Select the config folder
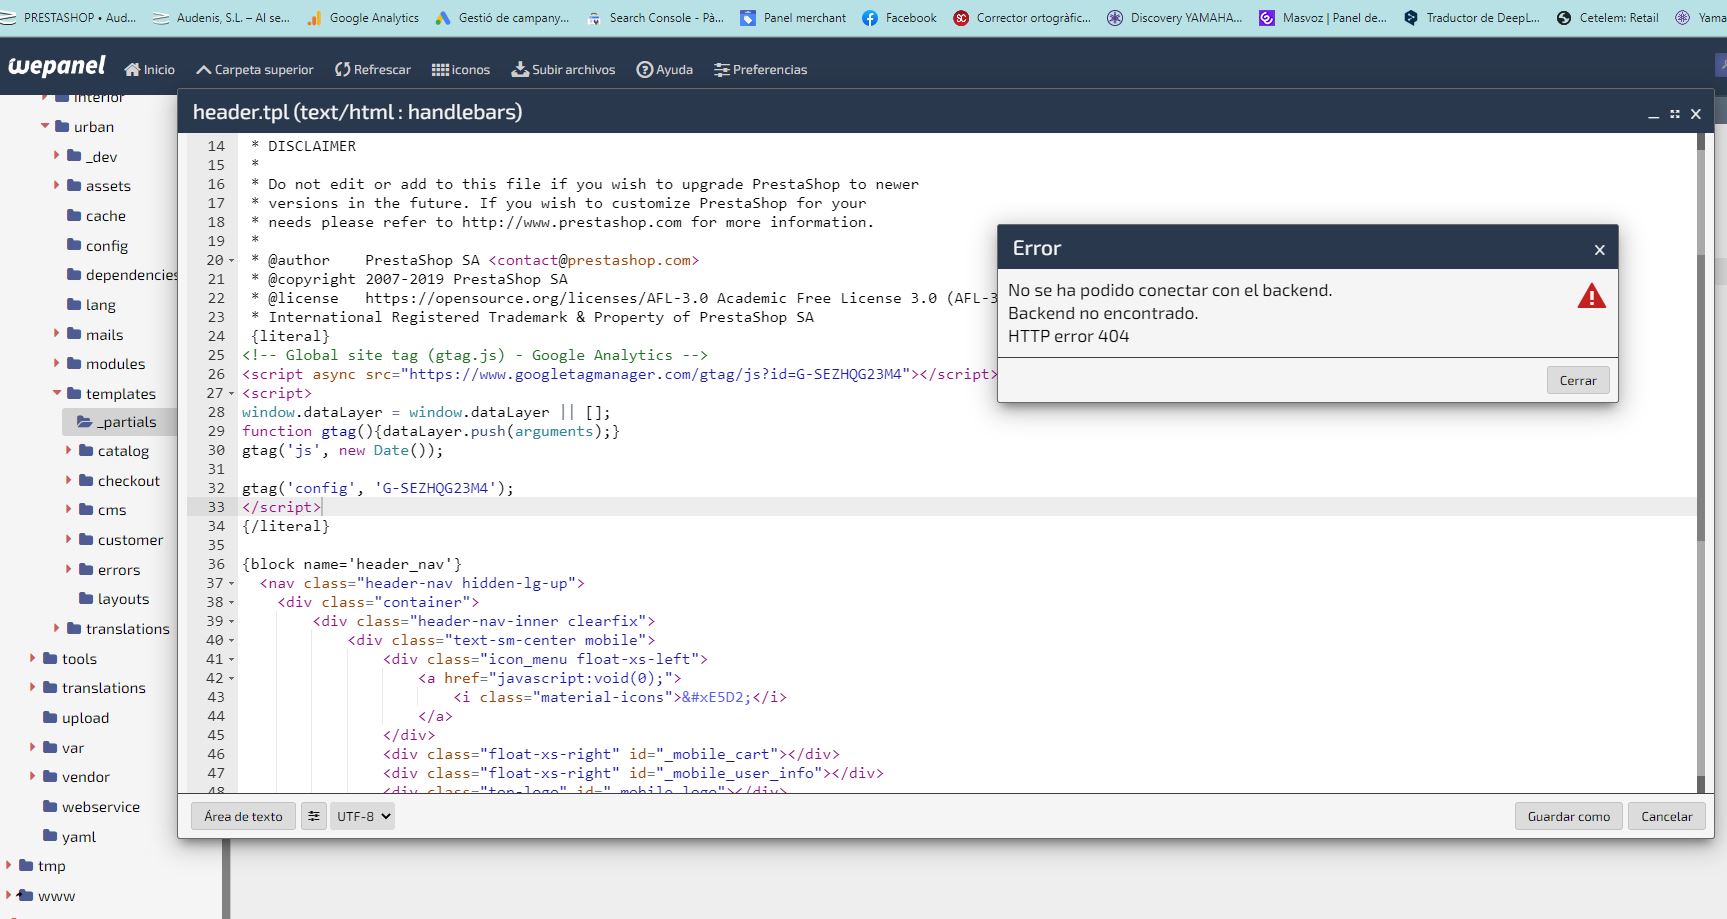1727x919 pixels. point(97,246)
